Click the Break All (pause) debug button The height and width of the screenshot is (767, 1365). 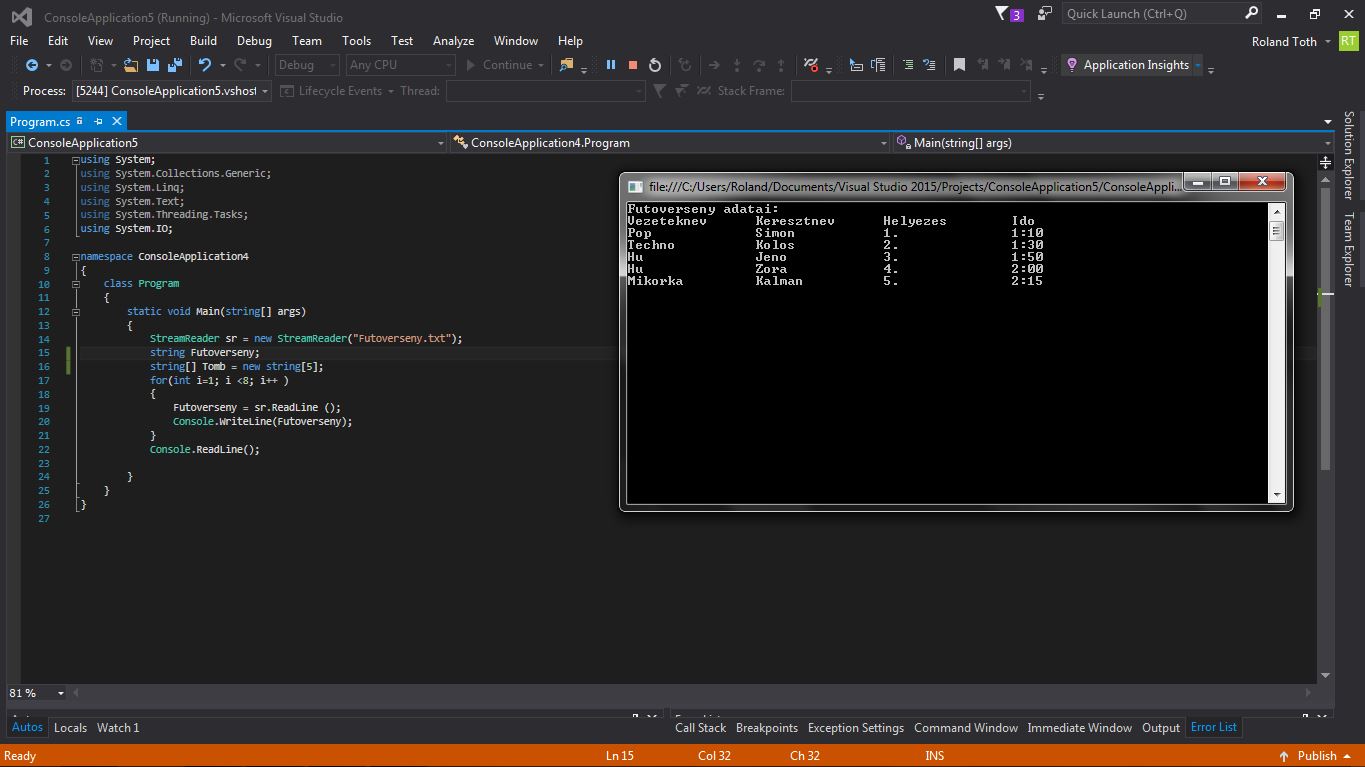click(610, 65)
